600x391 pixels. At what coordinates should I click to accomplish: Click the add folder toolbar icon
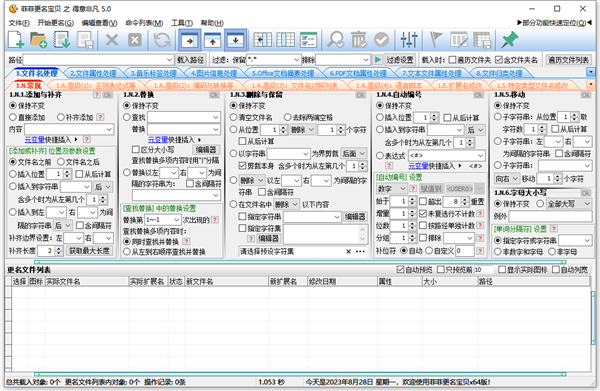click(39, 40)
